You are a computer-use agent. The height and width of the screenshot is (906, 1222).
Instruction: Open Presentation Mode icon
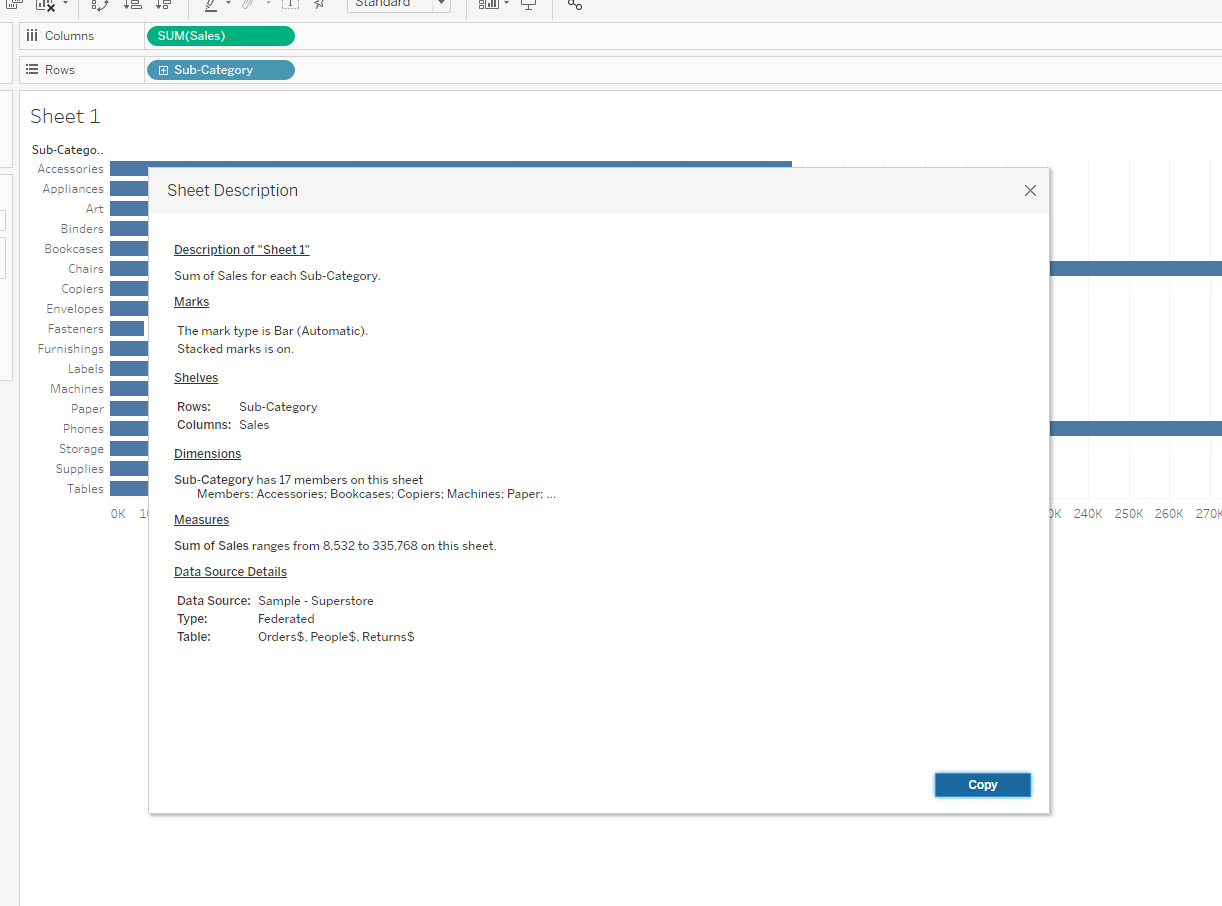(528, 4)
